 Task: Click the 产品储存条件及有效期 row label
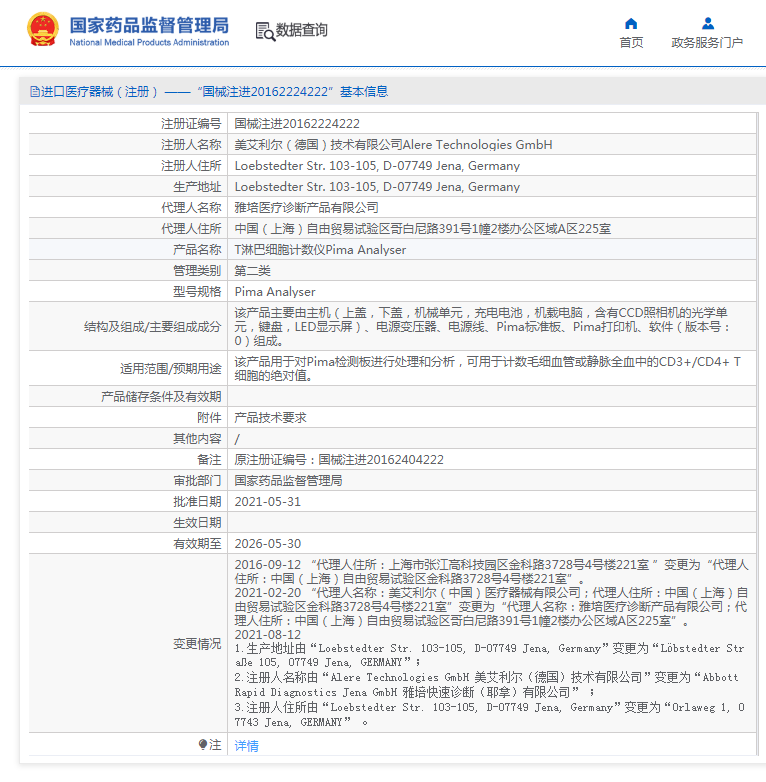pyautogui.click(x=161, y=396)
